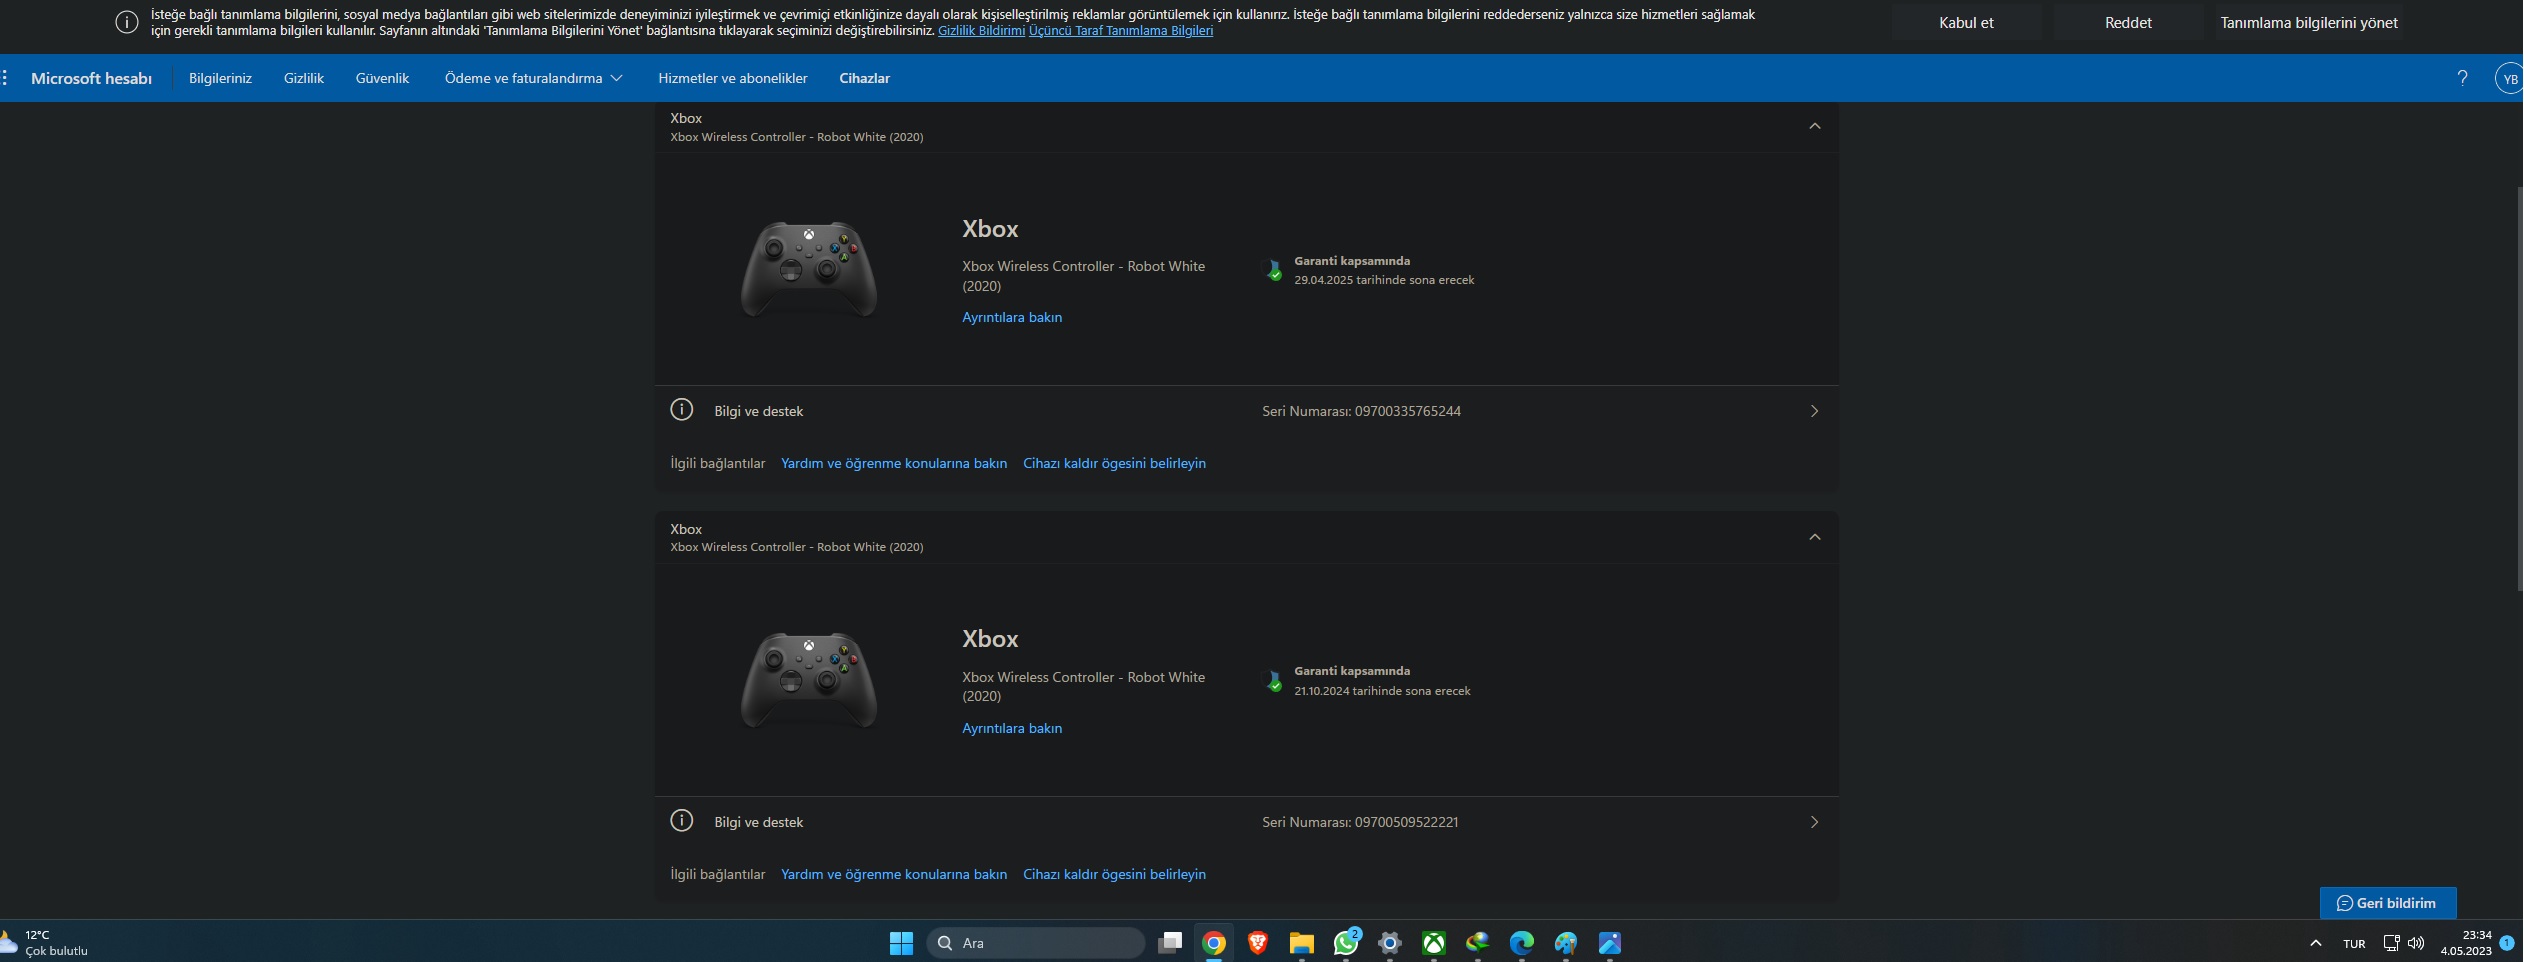The width and height of the screenshot is (2524, 962).
Task: Open Ayrıntılara bakın for second controller
Action: coord(1012,728)
